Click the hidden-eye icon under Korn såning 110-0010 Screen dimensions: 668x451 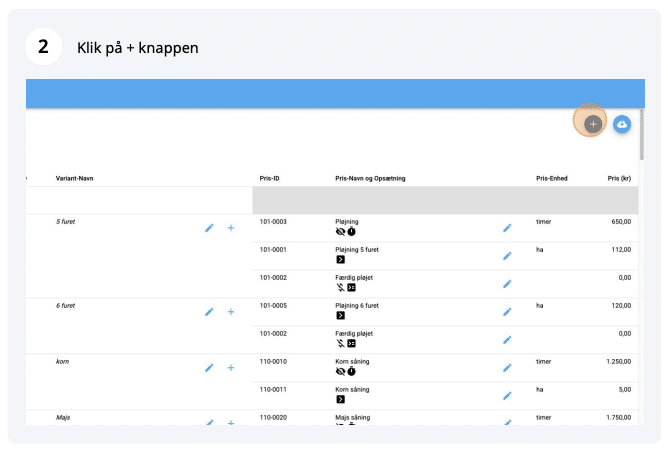340,372
